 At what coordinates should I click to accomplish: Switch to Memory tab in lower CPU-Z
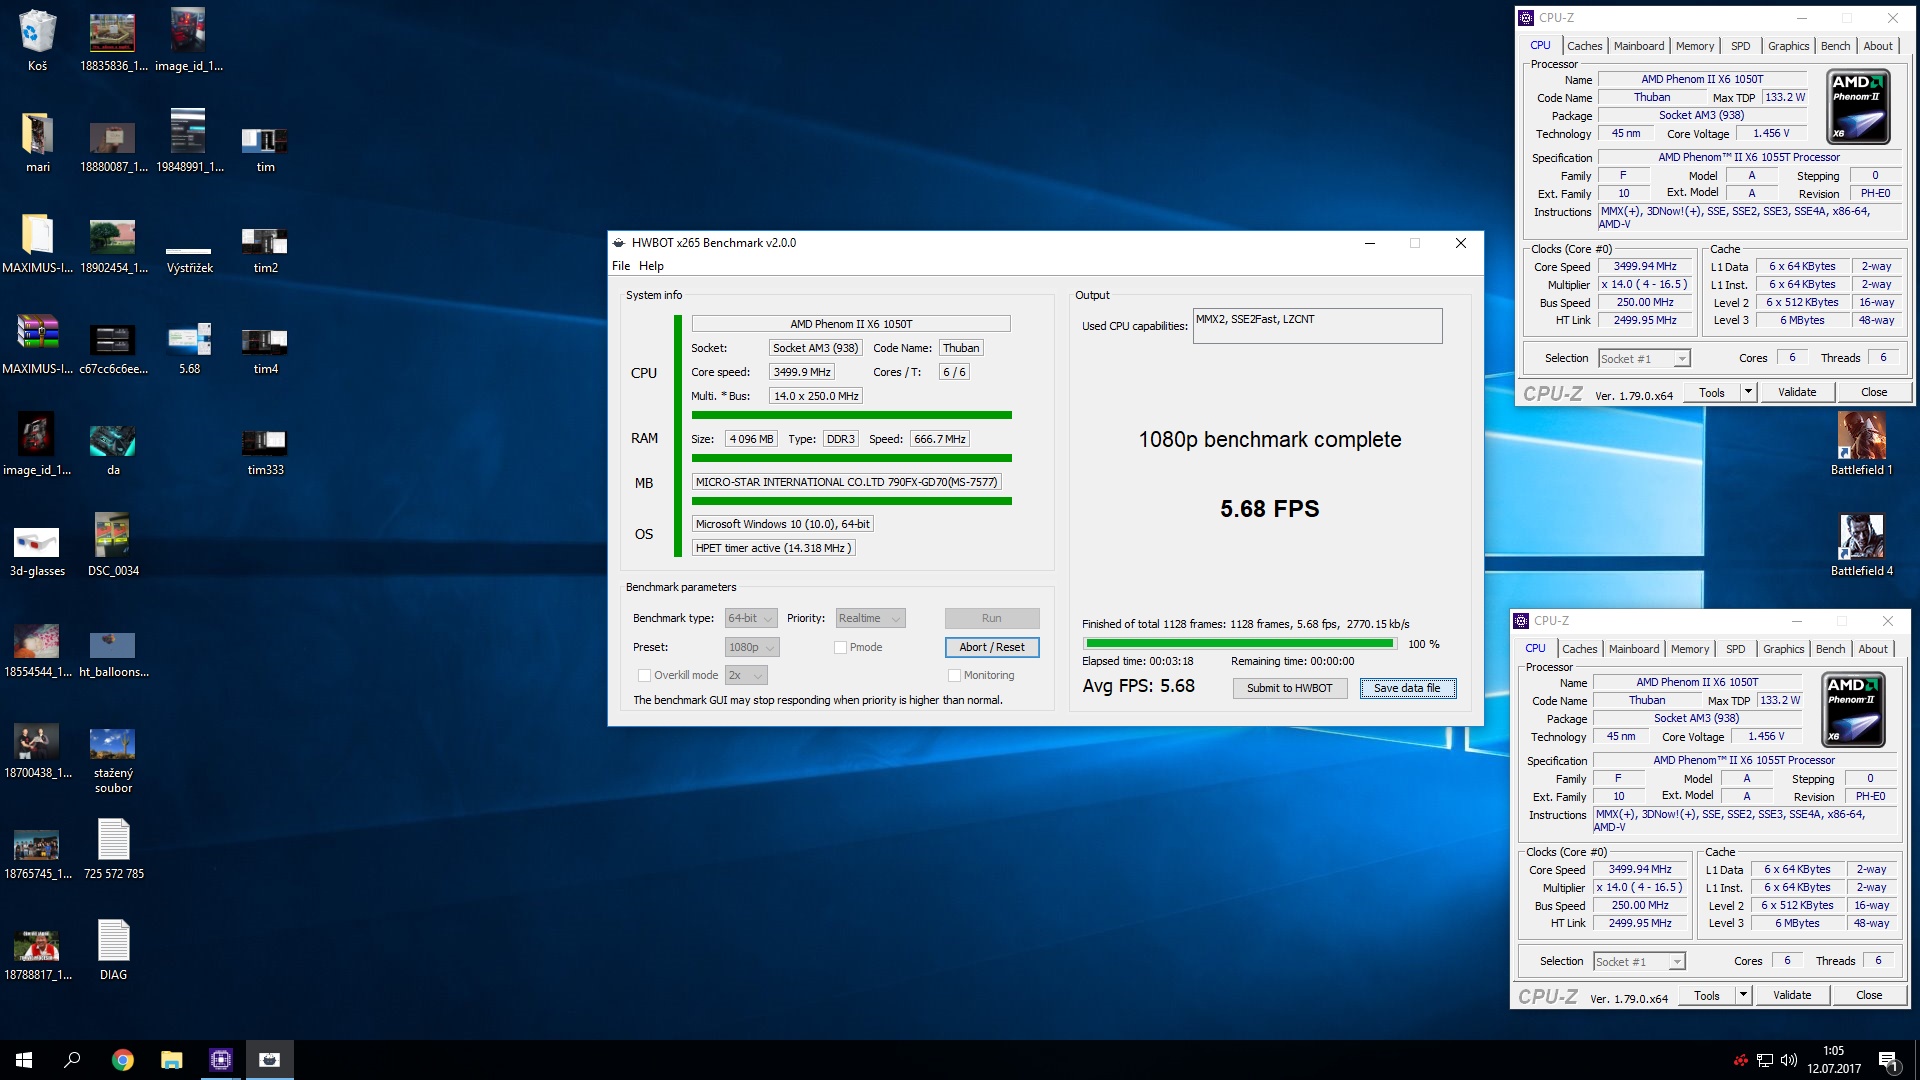(1690, 649)
